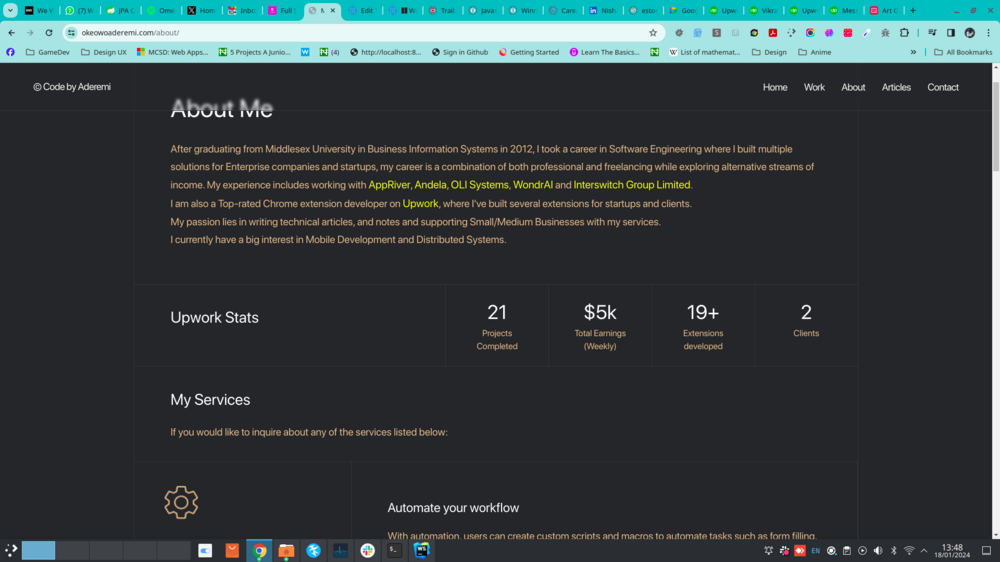The image size is (1000, 562).
Task: Toggle the Chrome side panel icon
Action: [x=950, y=33]
